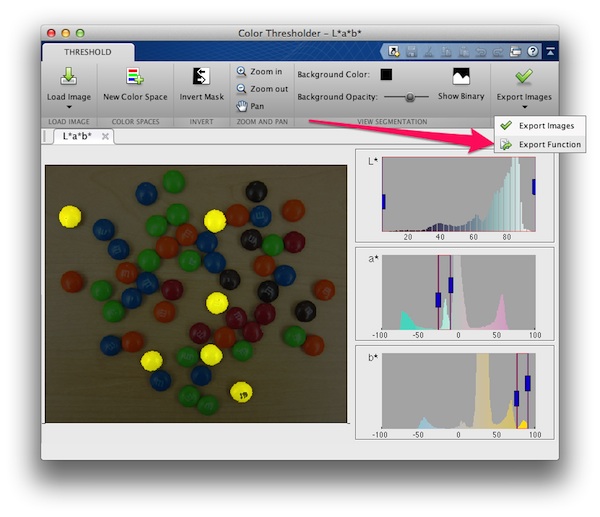Choose Export Function from the dropdown menu
This screenshot has height=517, width=600.
549,145
